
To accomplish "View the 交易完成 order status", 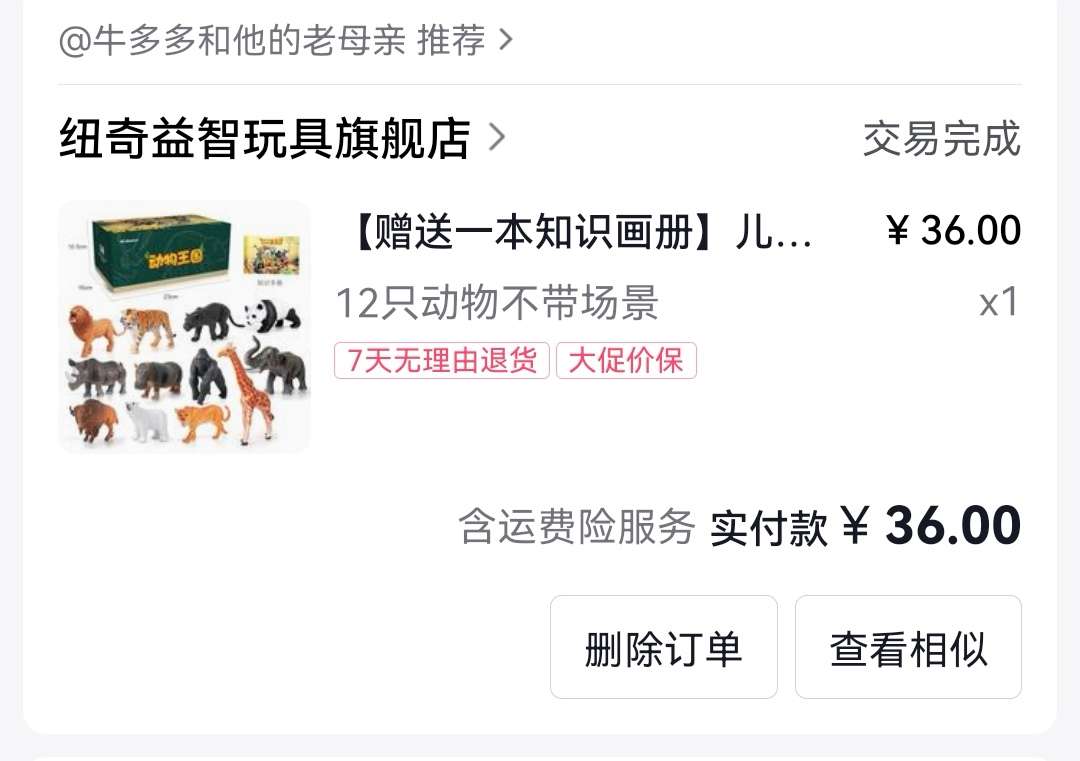I will 942,138.
